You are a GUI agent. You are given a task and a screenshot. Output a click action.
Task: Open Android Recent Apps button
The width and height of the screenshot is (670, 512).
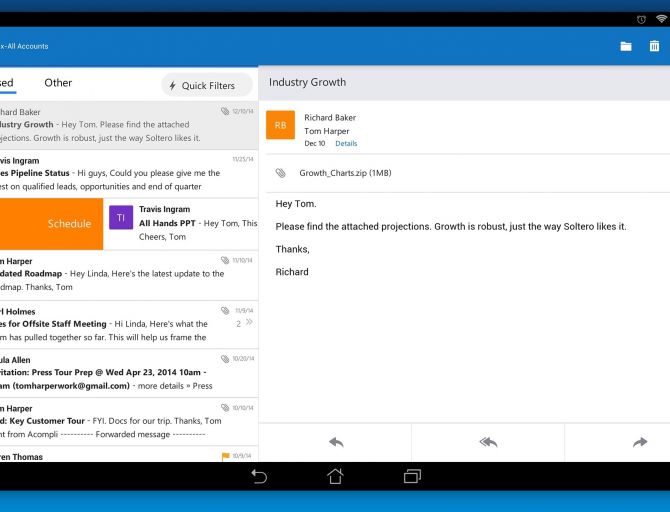tap(412, 476)
